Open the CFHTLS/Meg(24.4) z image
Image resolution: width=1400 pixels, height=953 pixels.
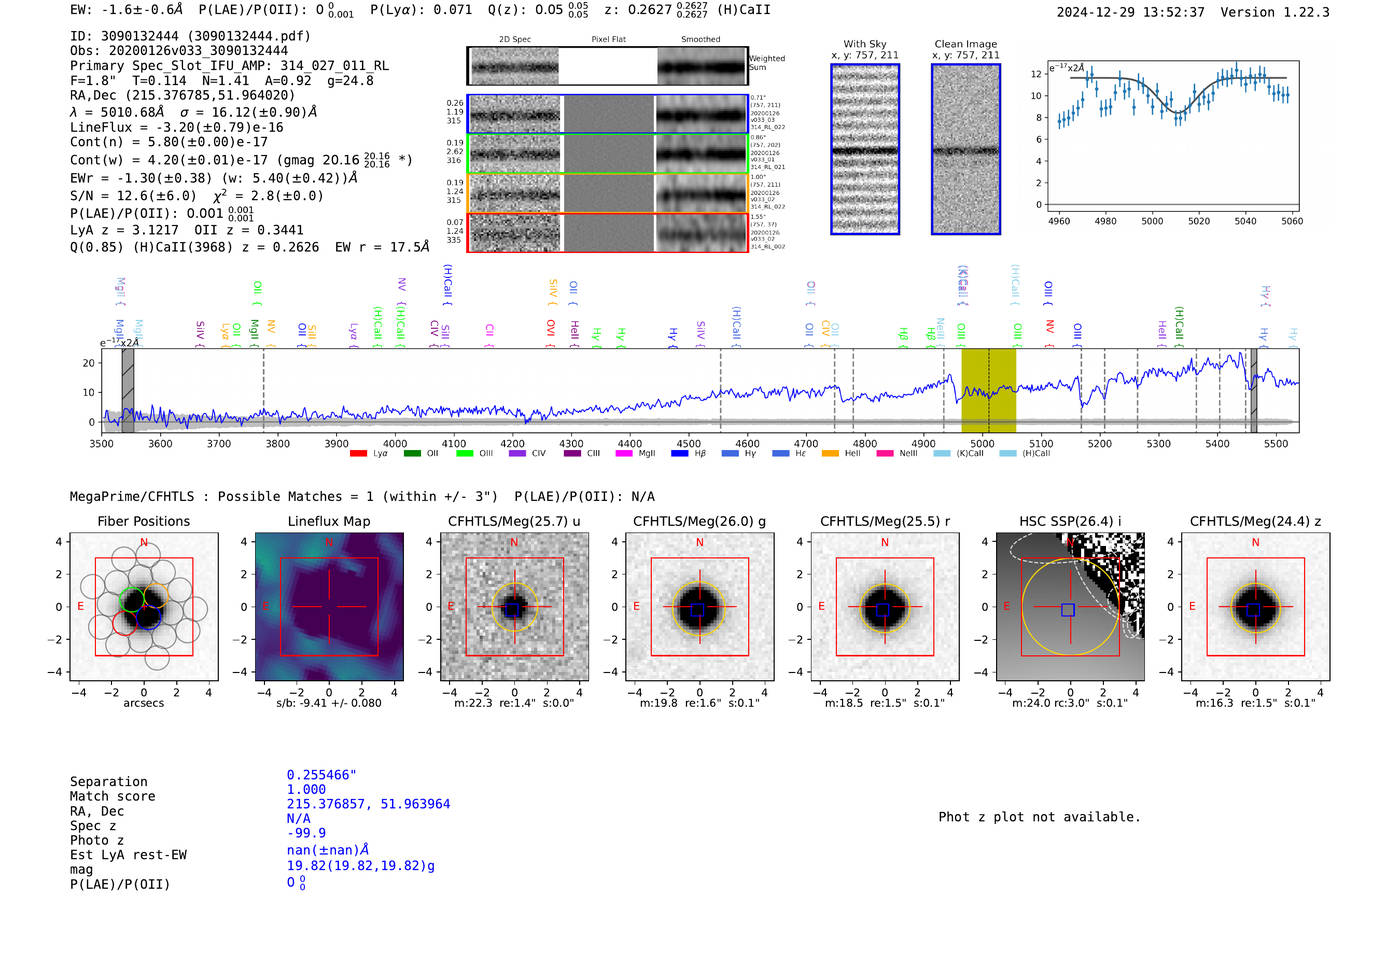pos(1255,607)
